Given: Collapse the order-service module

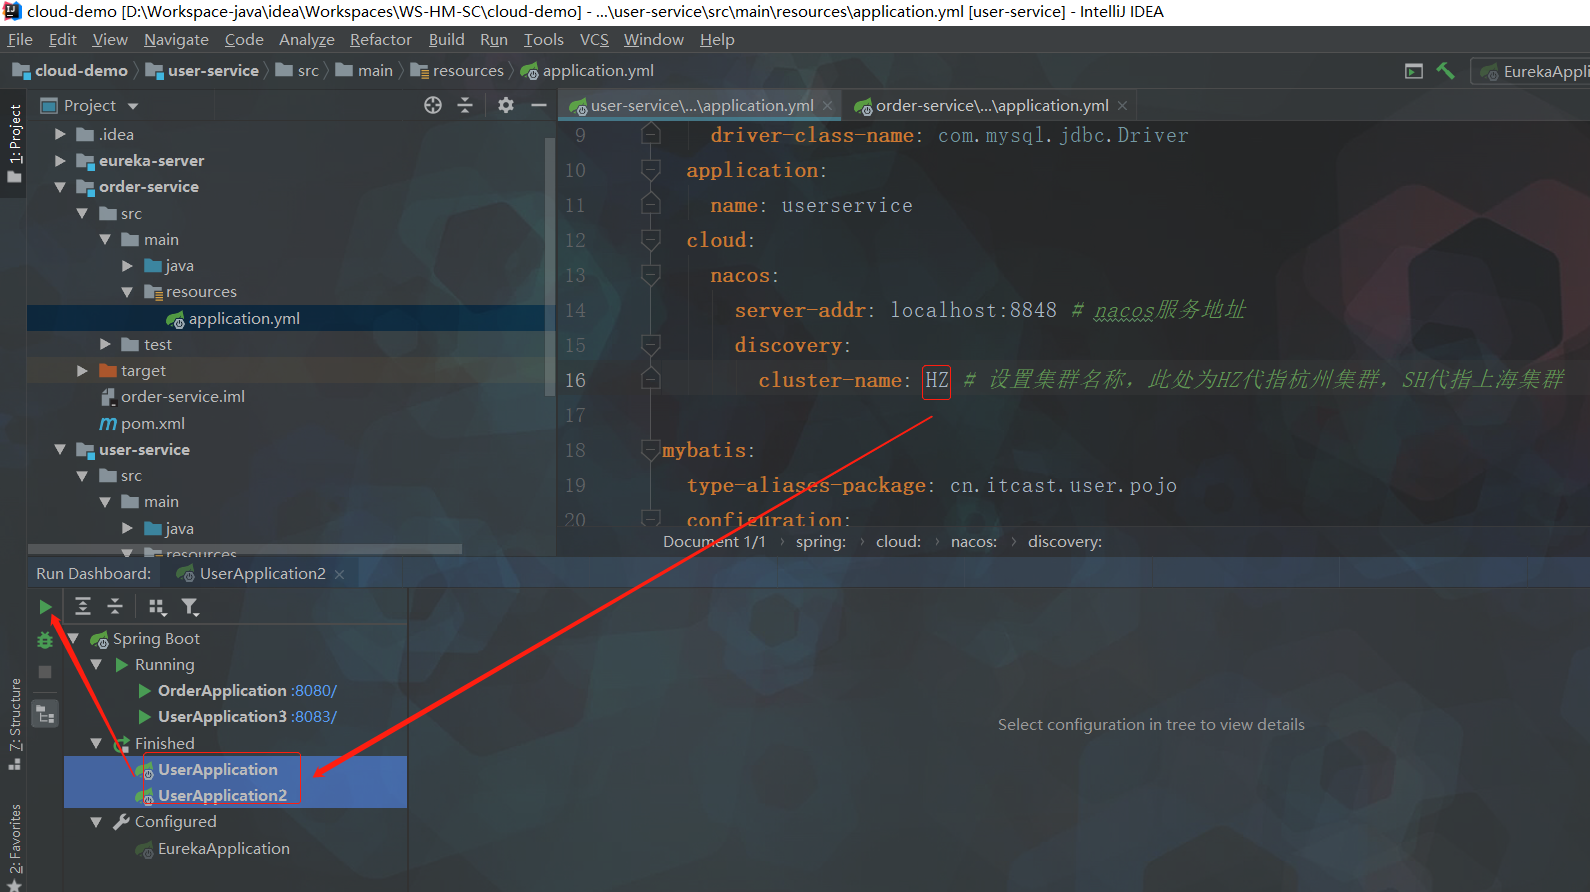Looking at the screenshot, I should 60,187.
